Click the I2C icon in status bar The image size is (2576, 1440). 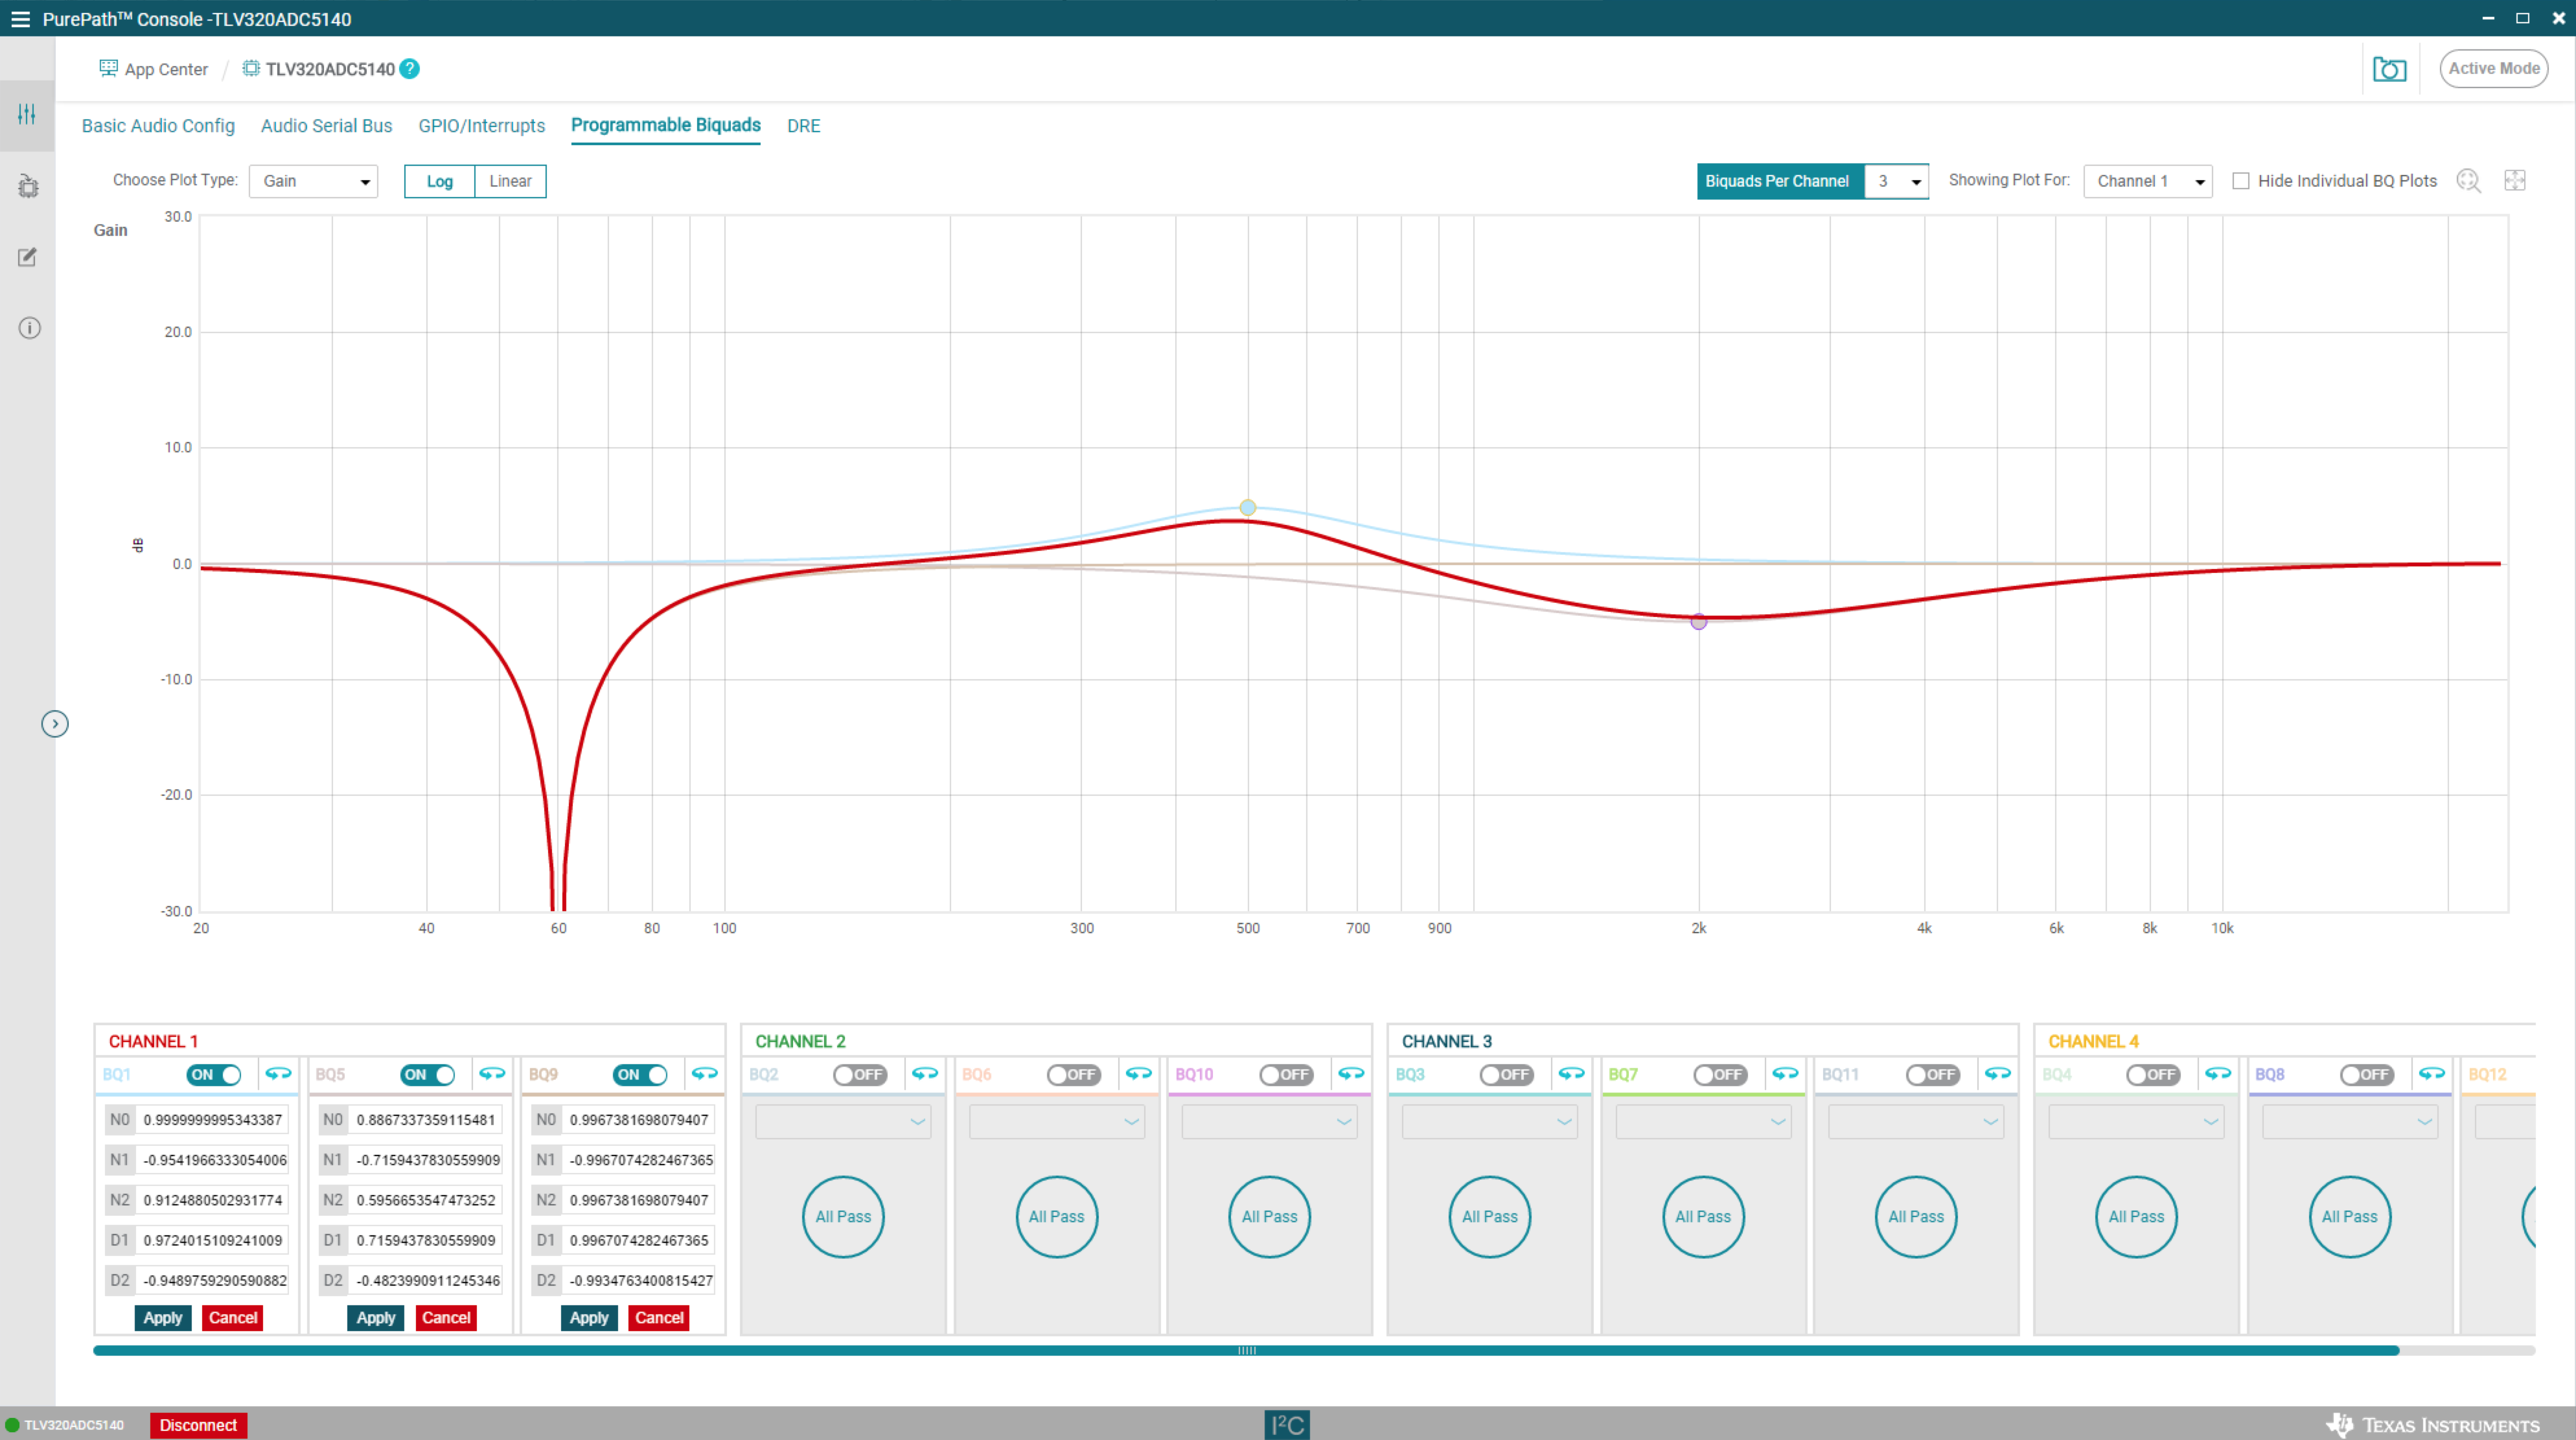(x=1286, y=1425)
